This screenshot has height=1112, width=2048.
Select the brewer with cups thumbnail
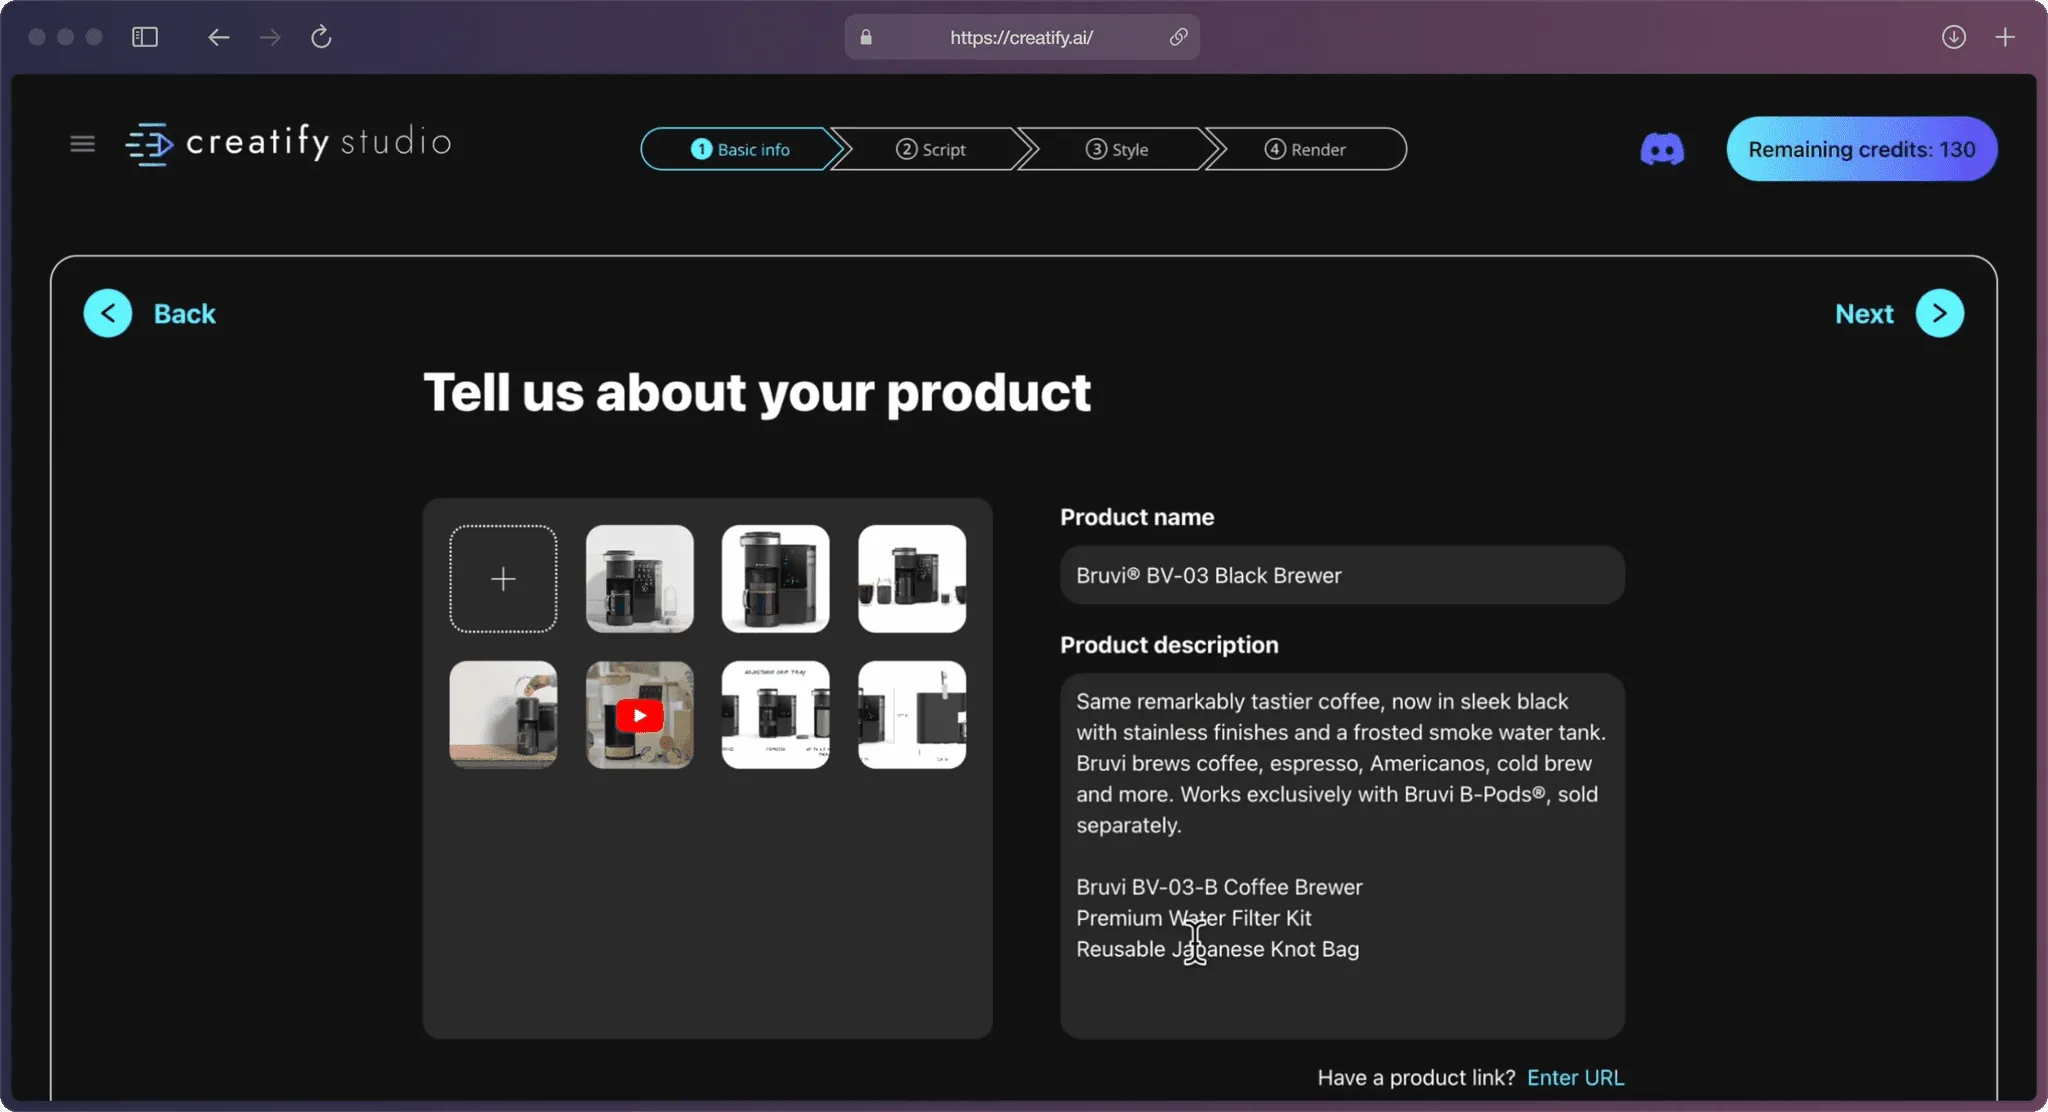tap(912, 579)
